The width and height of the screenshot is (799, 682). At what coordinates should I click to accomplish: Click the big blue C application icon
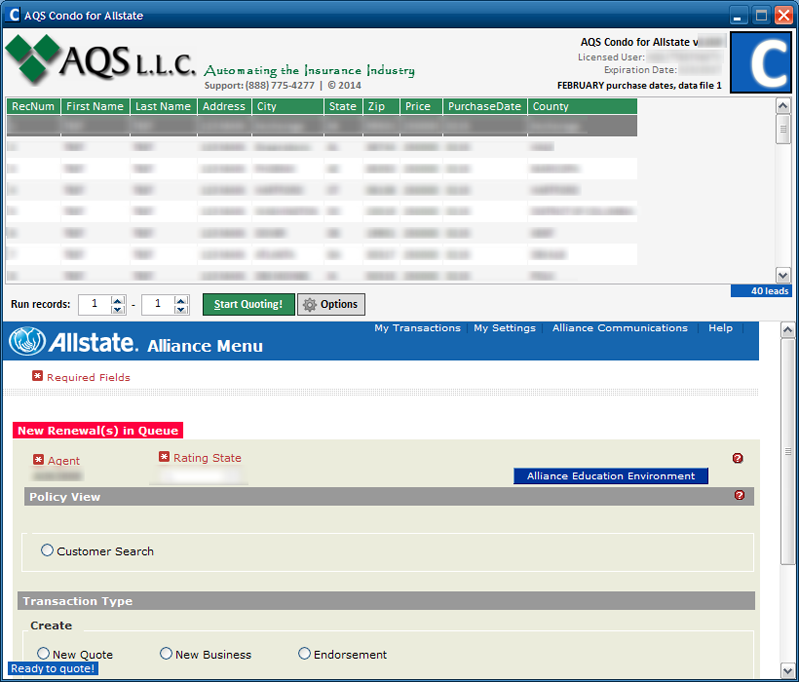click(x=761, y=63)
